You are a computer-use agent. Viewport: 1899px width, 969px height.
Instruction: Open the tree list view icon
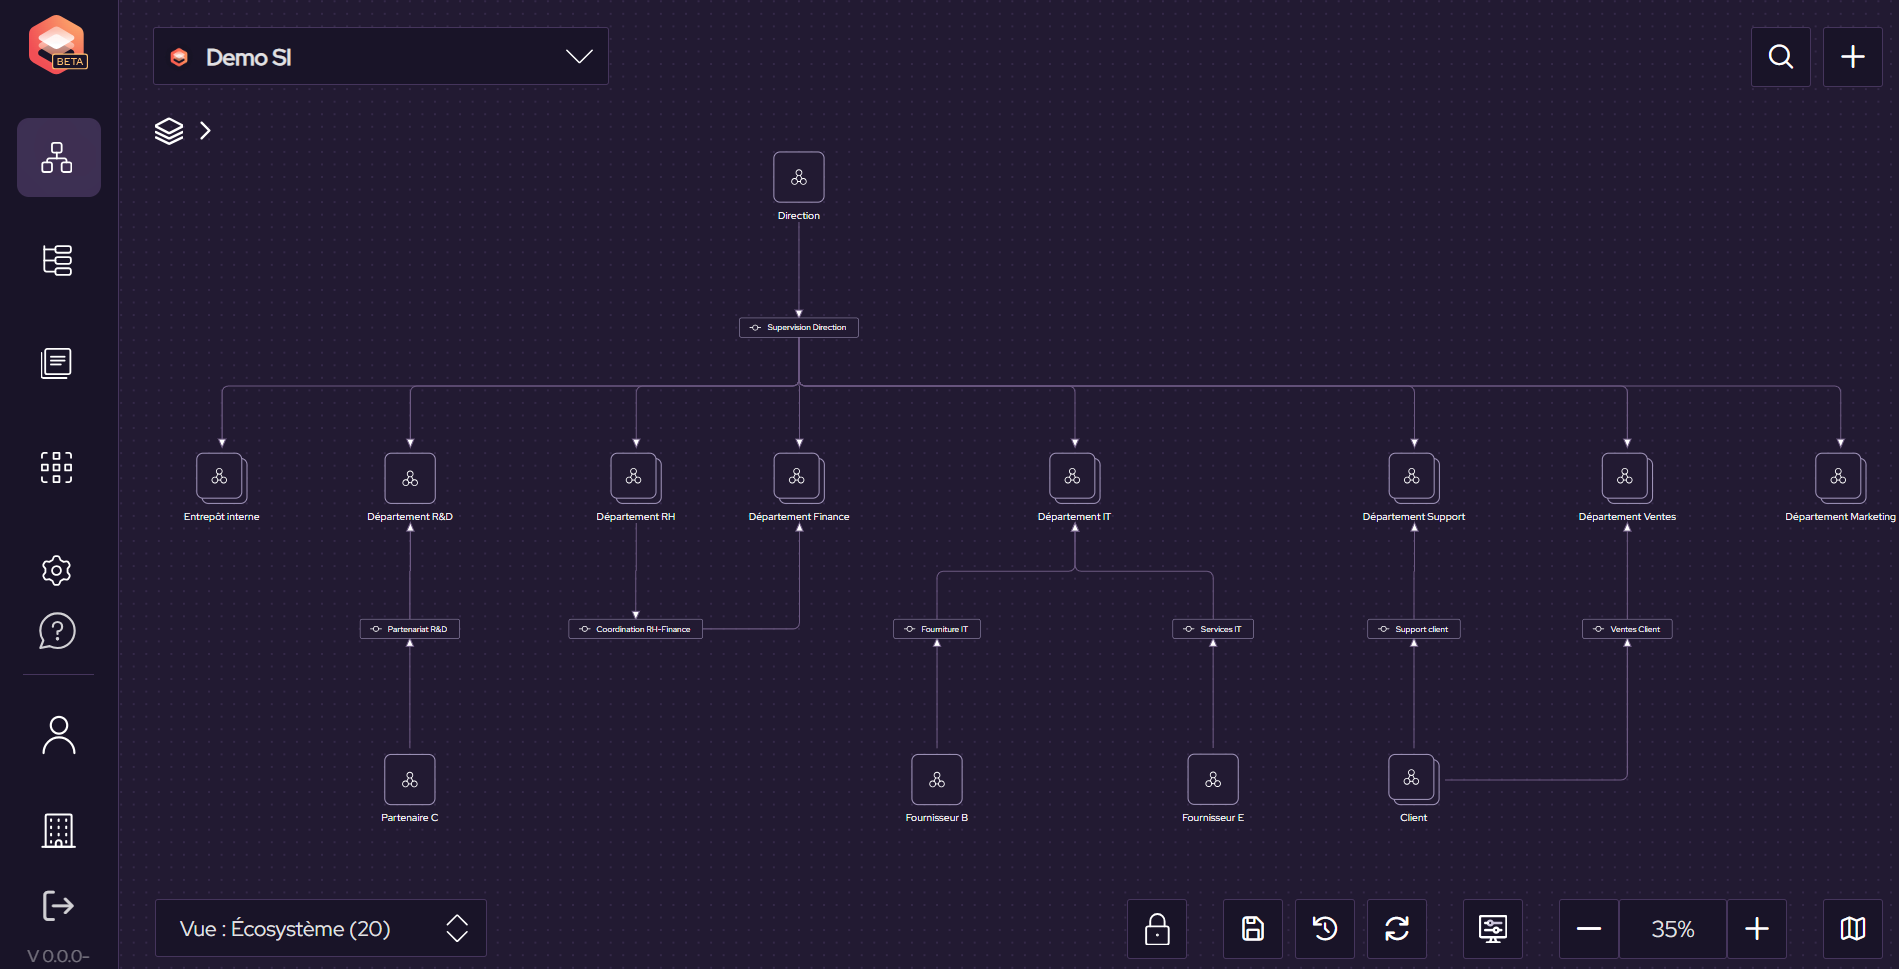click(57, 260)
